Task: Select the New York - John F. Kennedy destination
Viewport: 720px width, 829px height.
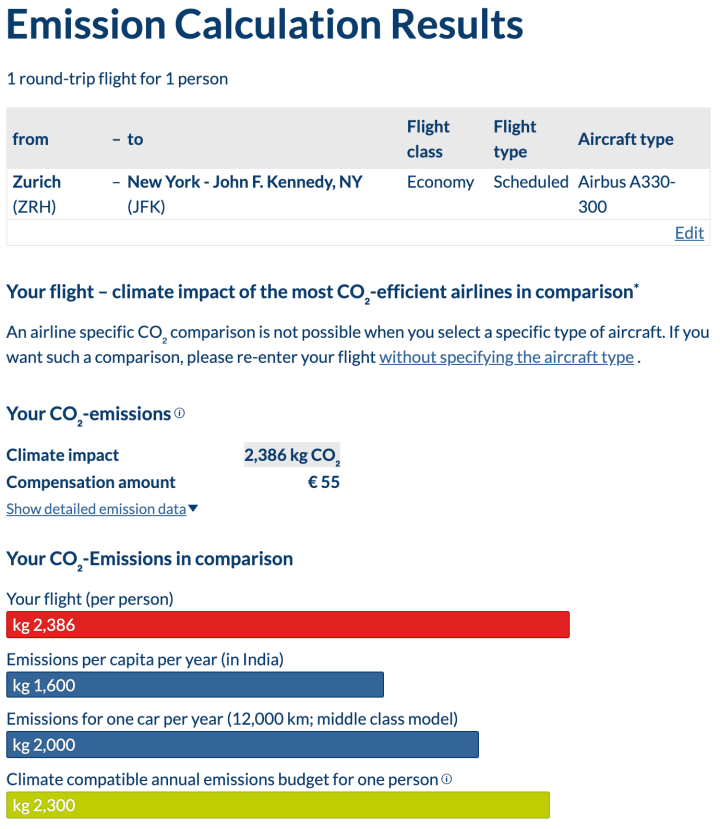Action: tap(244, 182)
